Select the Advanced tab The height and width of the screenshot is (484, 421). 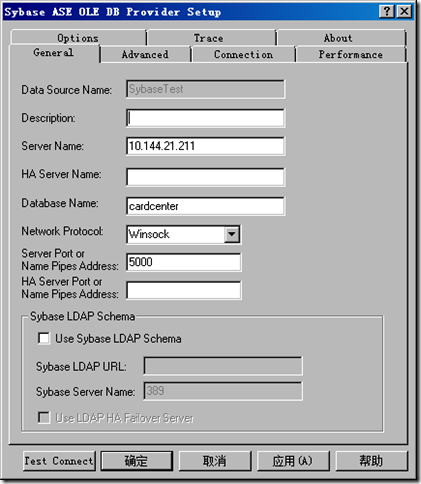[x=145, y=54]
